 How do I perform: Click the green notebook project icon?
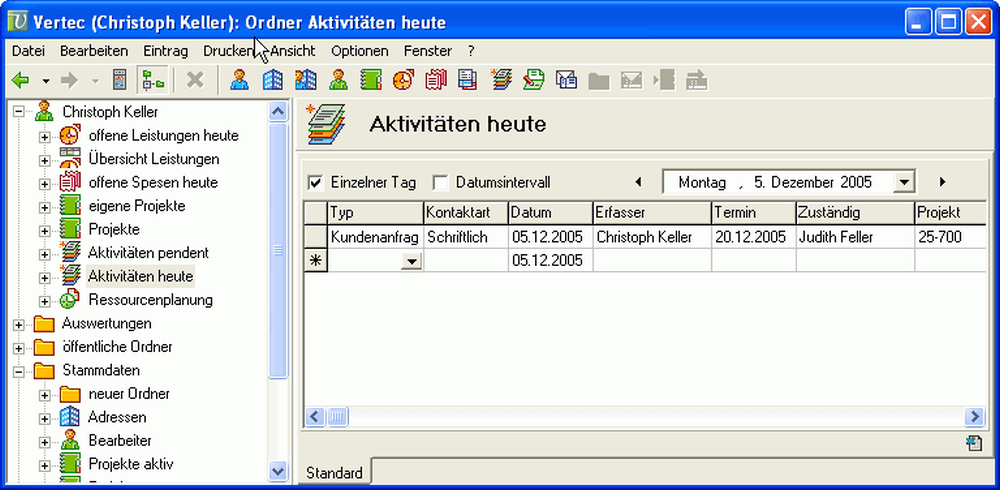pyautogui.click(x=371, y=80)
